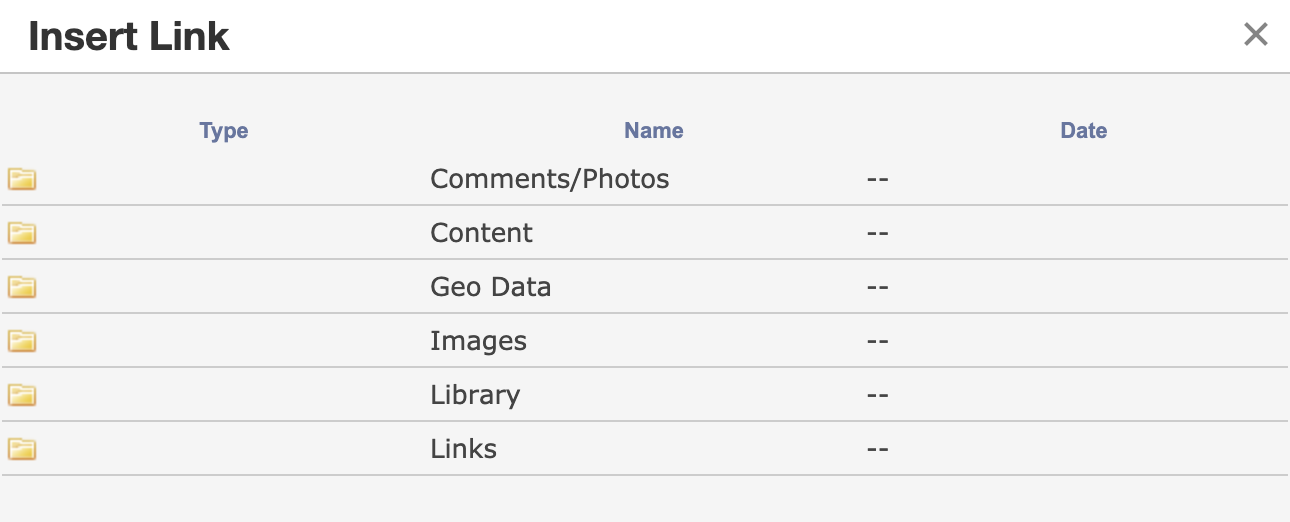Click the date placeholder for Links row
The width and height of the screenshot is (1290, 522).
(x=878, y=449)
